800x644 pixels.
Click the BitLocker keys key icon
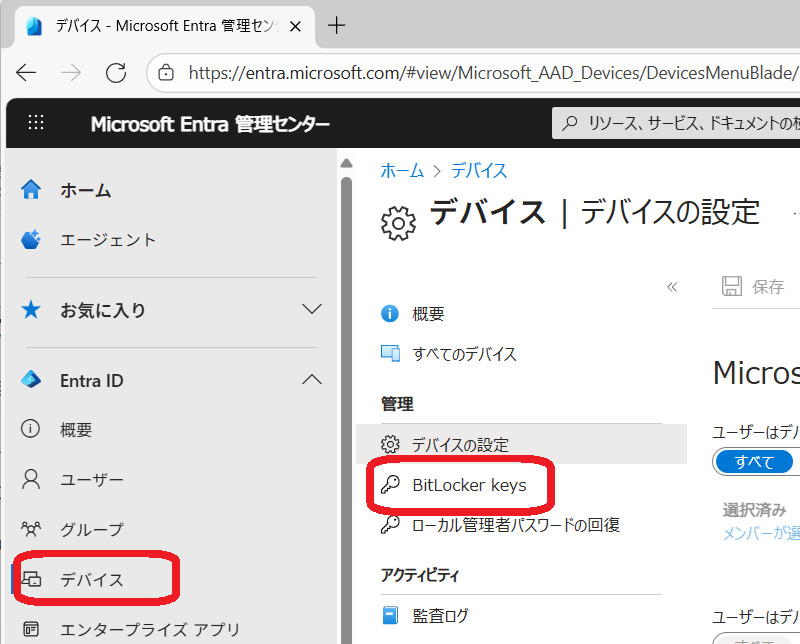tap(390, 484)
